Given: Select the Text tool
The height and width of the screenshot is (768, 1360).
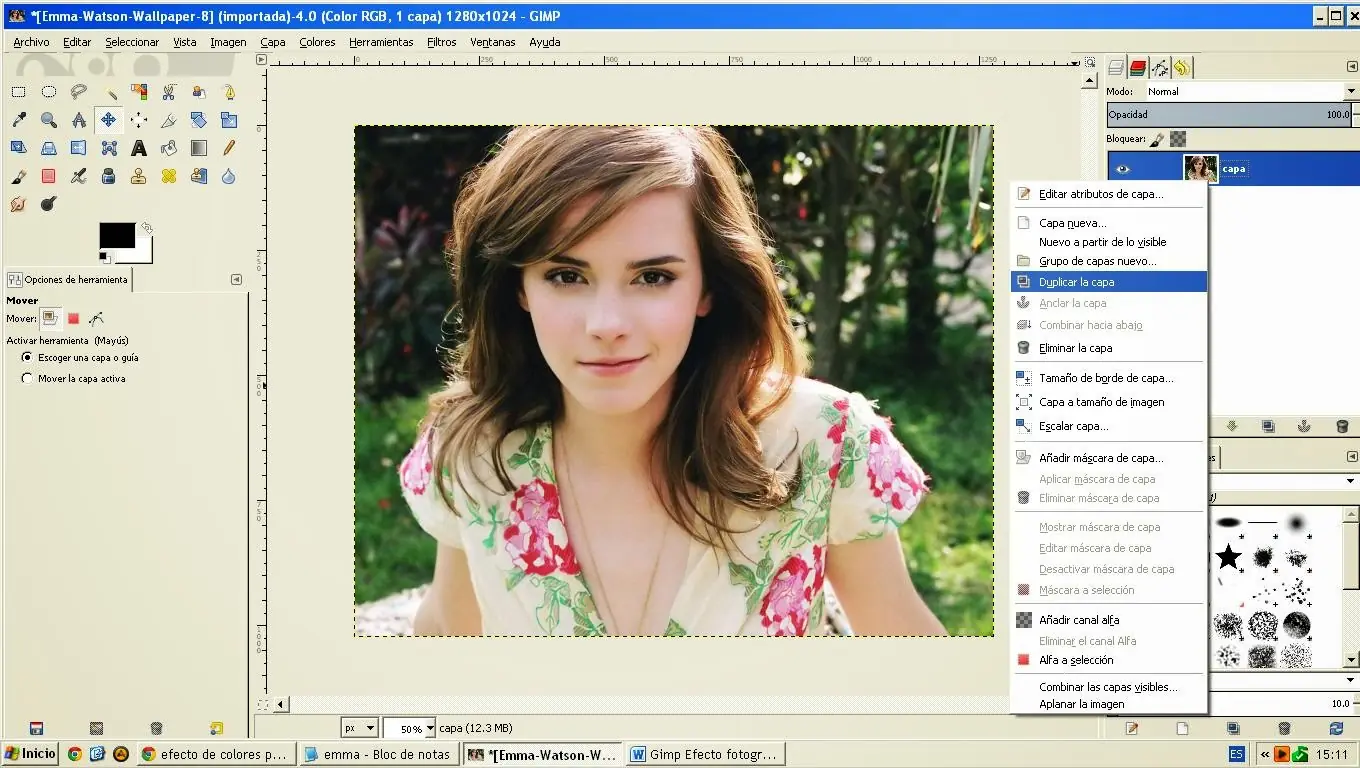Looking at the screenshot, I should point(139,148).
